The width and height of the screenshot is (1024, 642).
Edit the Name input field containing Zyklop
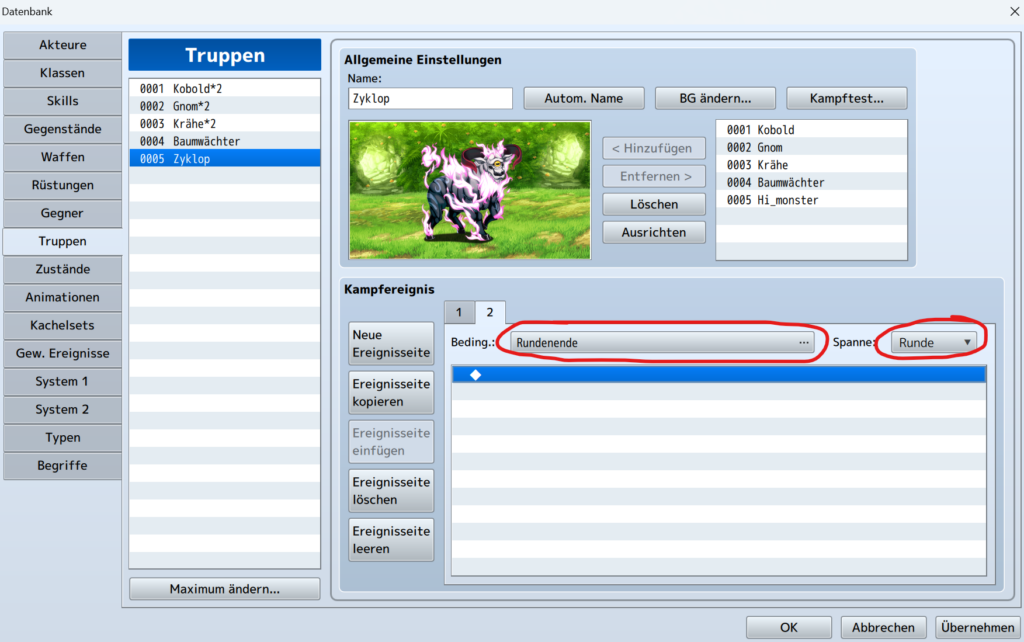429,98
